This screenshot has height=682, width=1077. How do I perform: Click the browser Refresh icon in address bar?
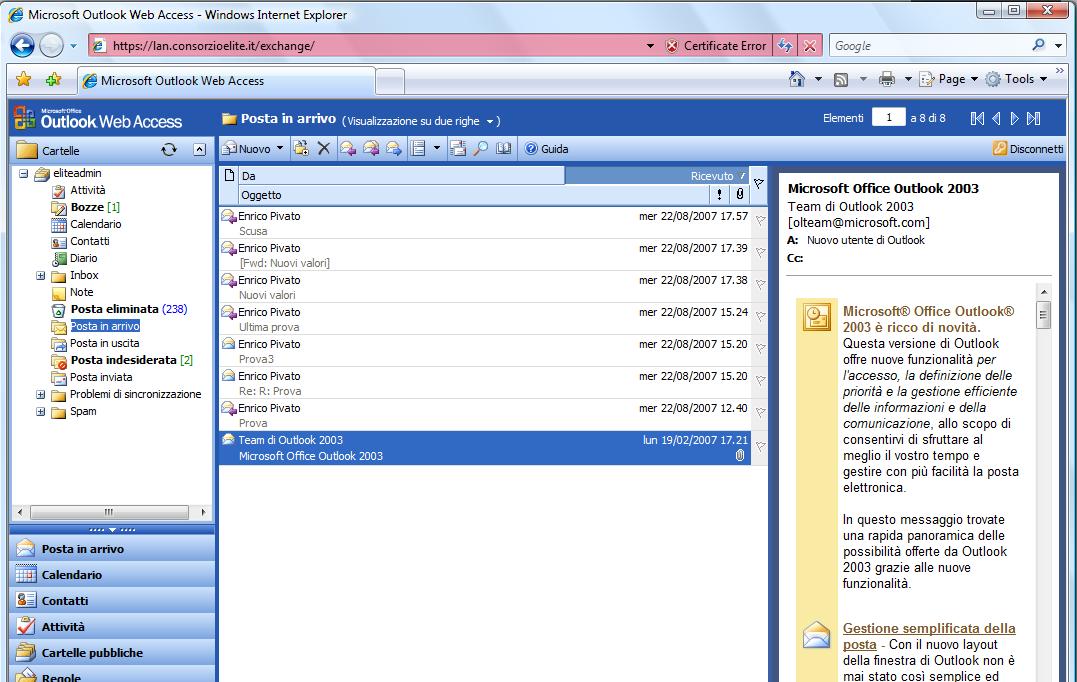coord(784,45)
